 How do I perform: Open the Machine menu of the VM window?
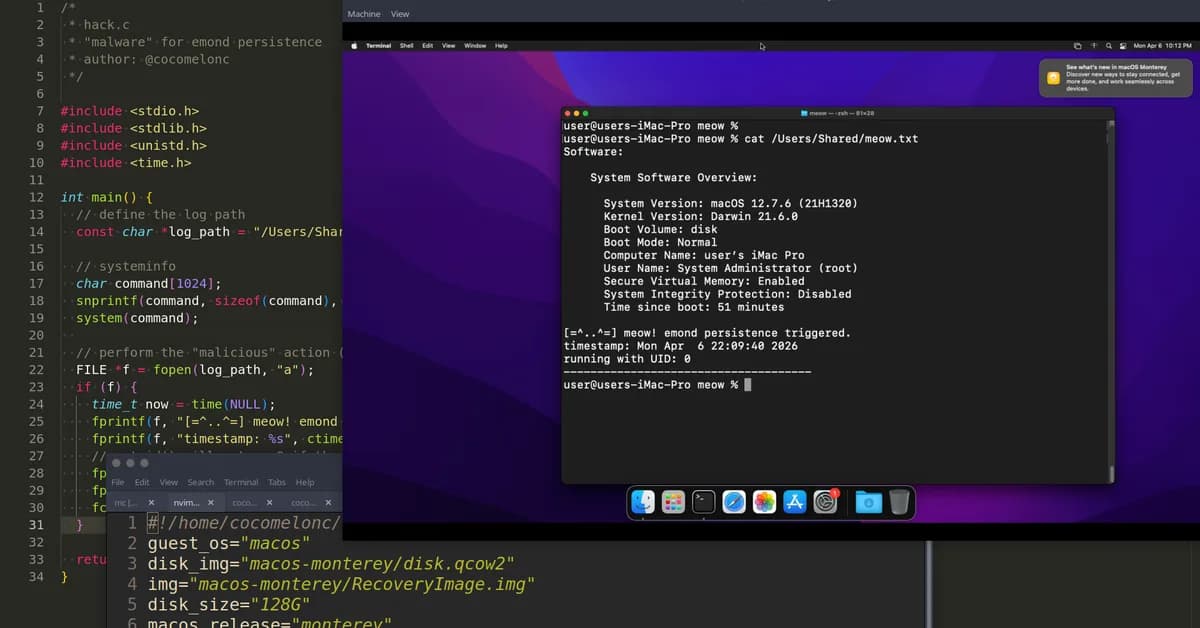[x=363, y=13]
